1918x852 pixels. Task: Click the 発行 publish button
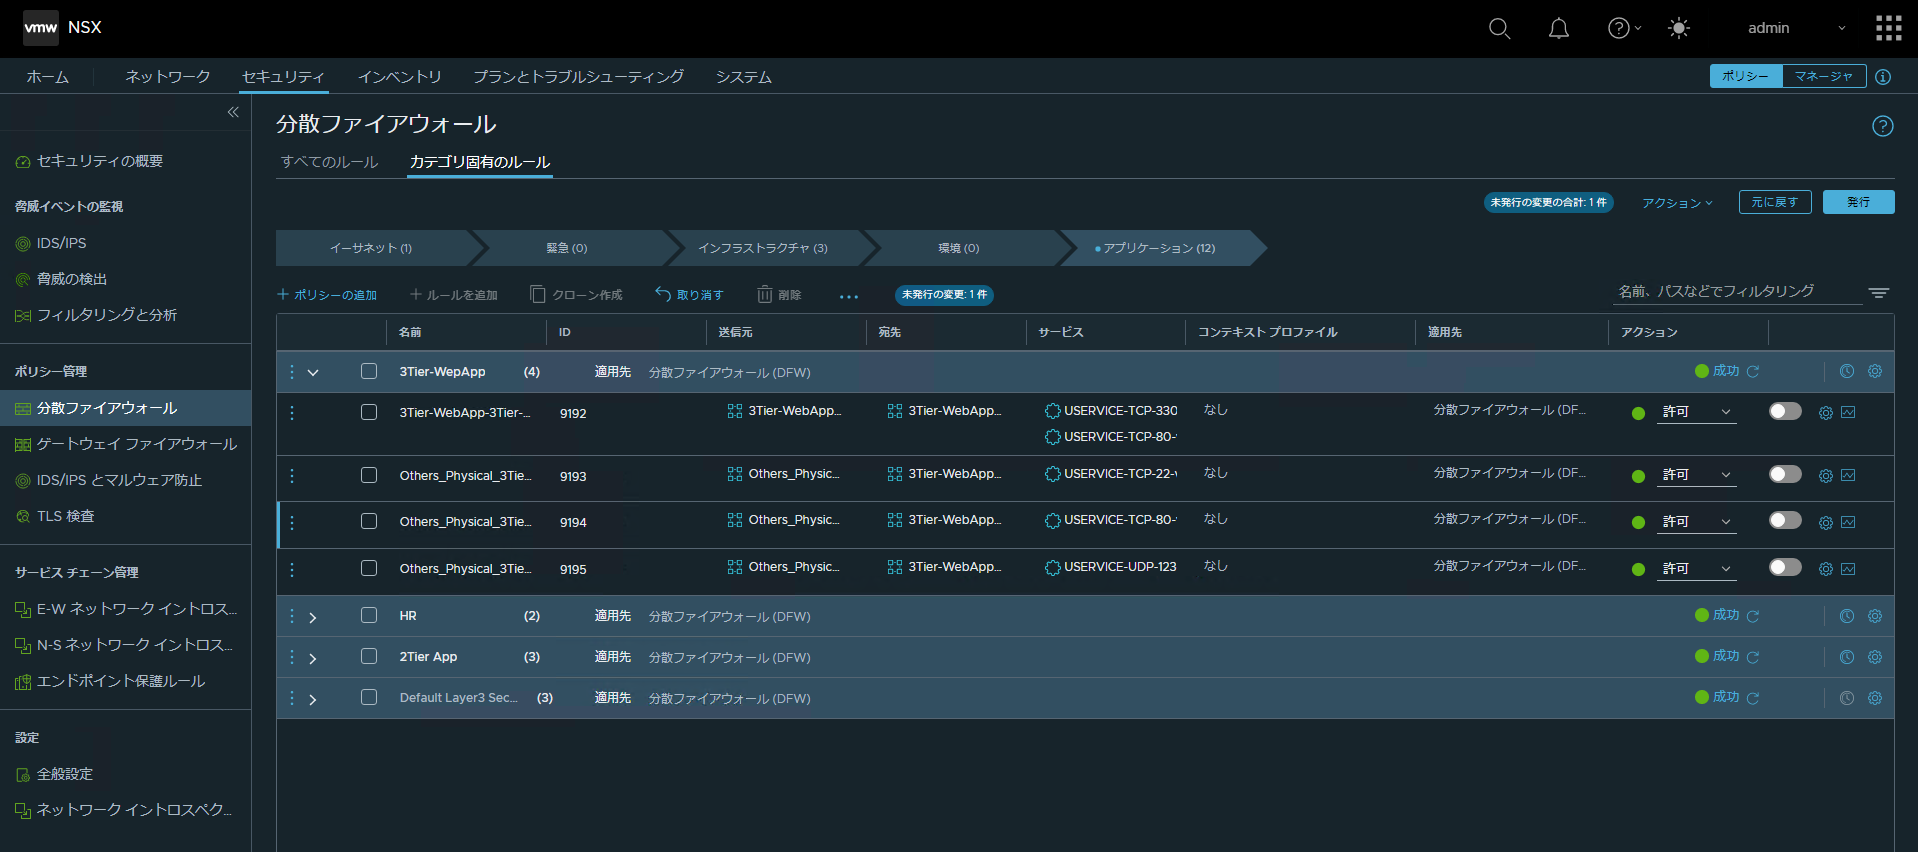point(1858,202)
